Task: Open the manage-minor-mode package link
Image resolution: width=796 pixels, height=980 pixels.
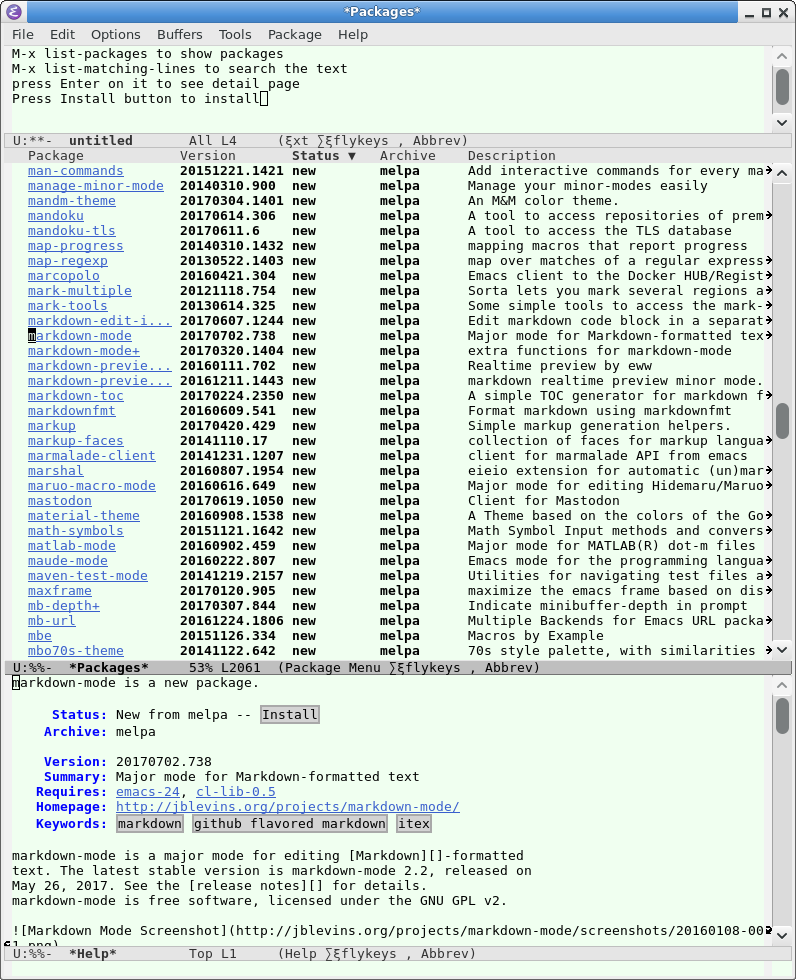Action: [x=96, y=186]
